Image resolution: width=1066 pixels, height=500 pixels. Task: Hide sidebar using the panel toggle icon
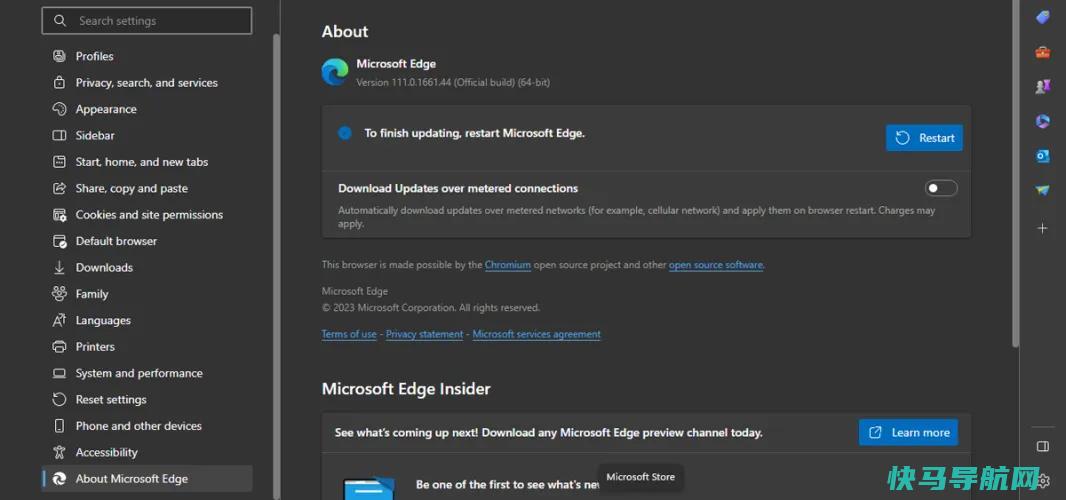[1042, 446]
